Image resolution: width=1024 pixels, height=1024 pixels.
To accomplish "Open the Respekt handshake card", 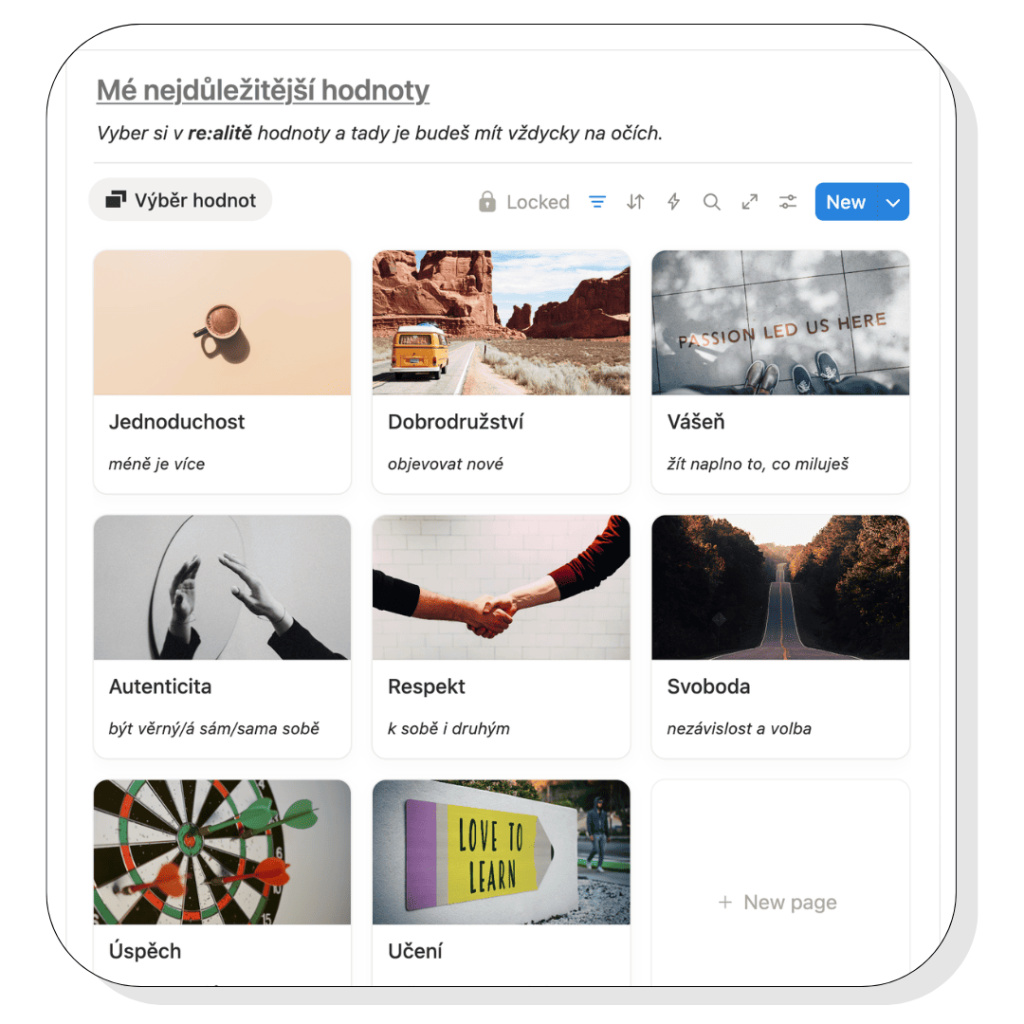I will tap(501, 636).
